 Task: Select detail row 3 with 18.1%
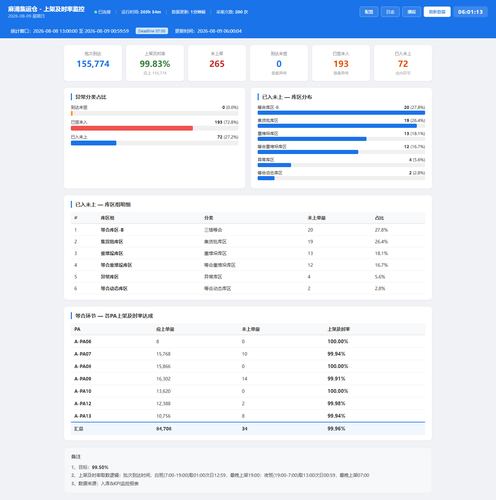point(248,253)
